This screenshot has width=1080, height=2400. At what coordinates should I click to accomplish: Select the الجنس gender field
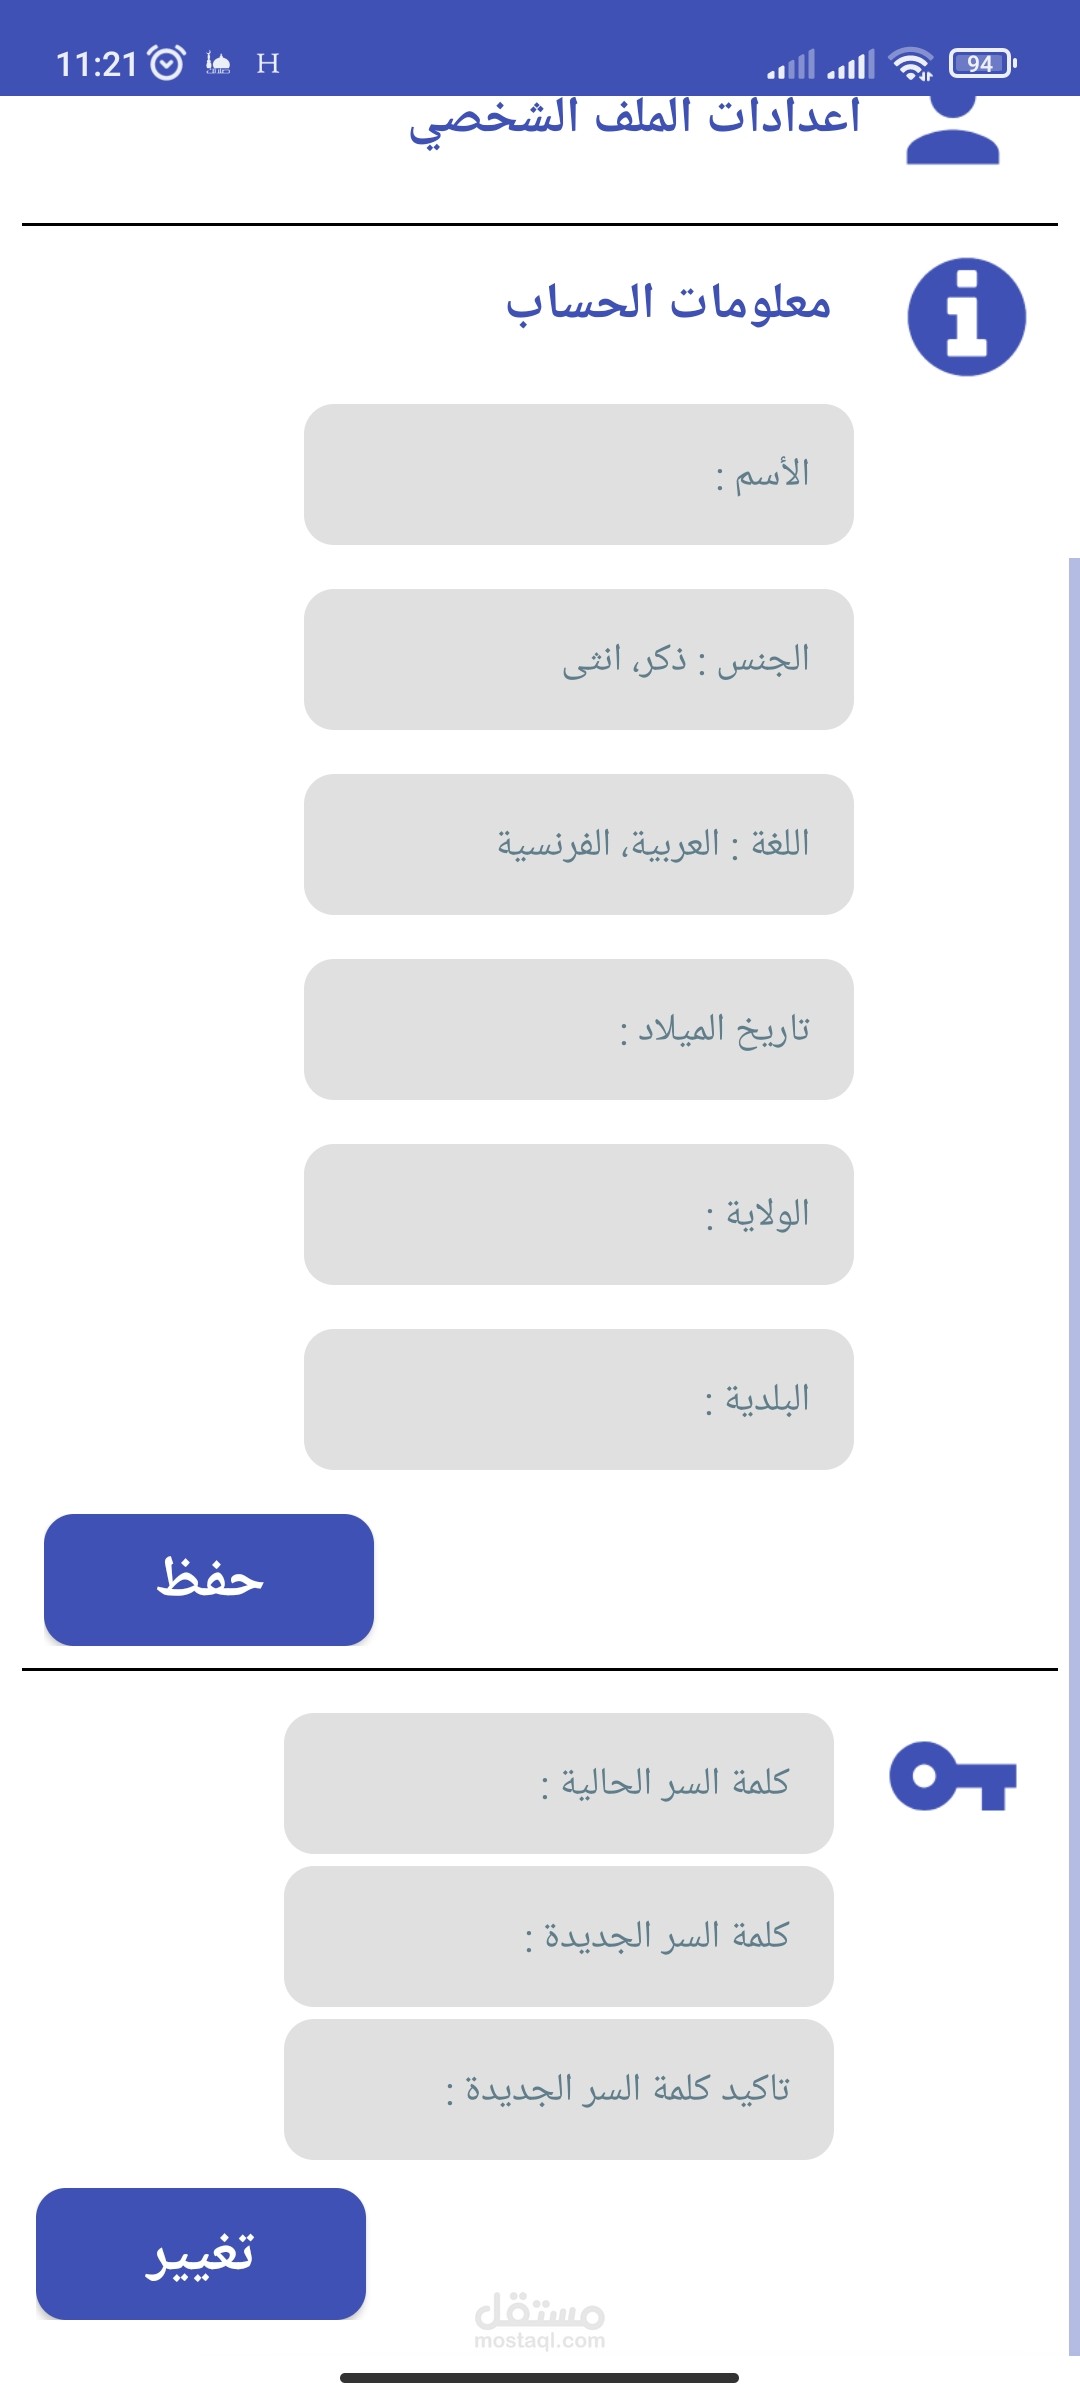coord(579,659)
